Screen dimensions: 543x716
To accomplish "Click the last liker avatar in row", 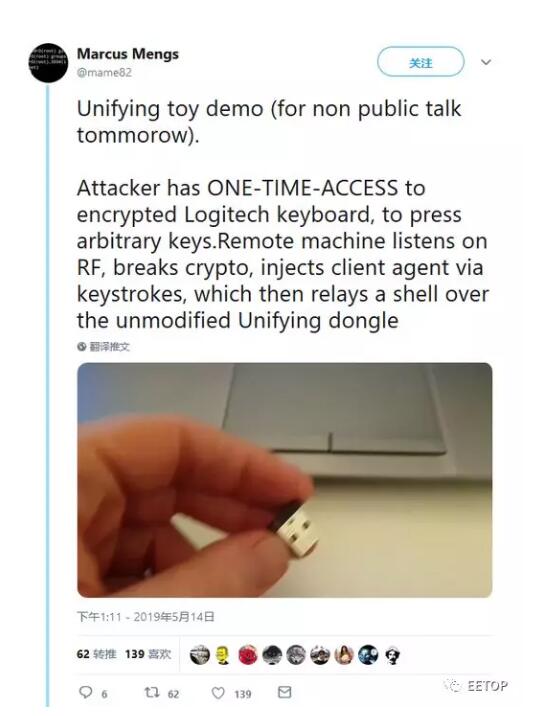I will pyautogui.click(x=392, y=655).
